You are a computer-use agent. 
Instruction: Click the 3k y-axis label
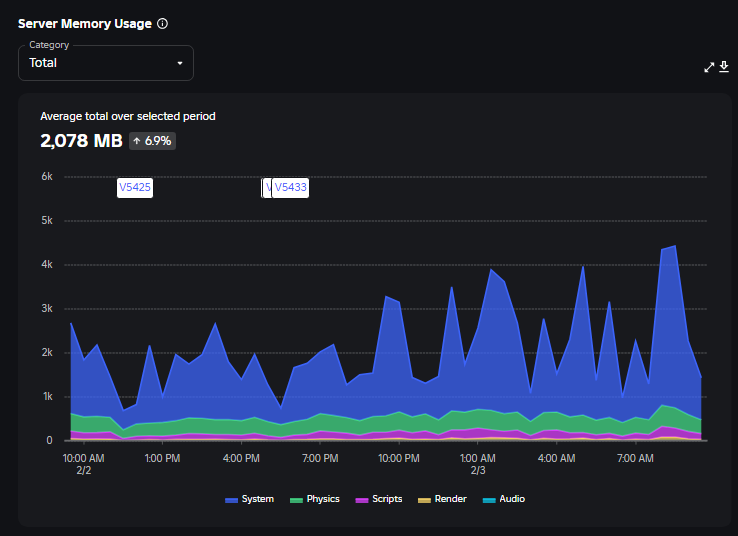pyautogui.click(x=47, y=309)
